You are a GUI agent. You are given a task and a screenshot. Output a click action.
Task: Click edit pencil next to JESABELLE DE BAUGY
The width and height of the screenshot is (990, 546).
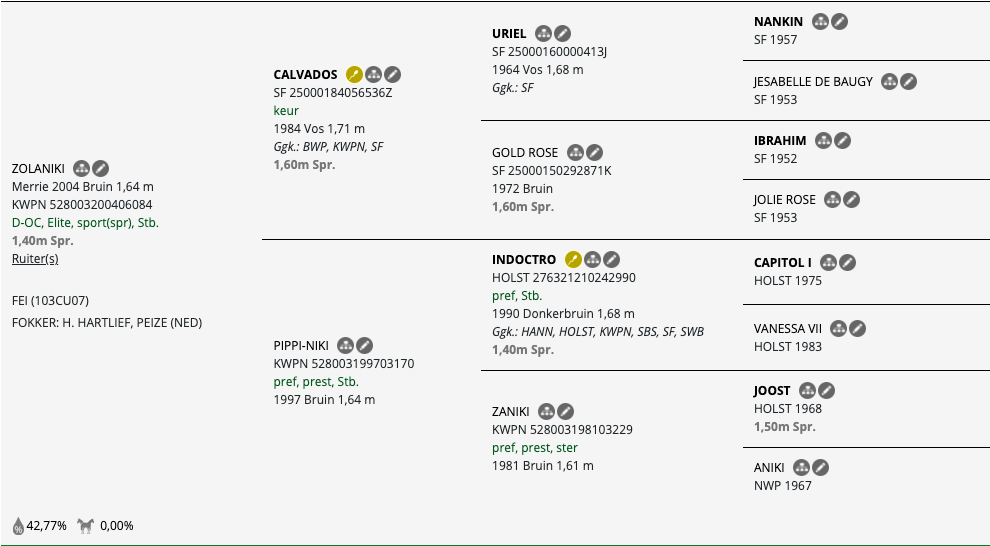click(909, 81)
